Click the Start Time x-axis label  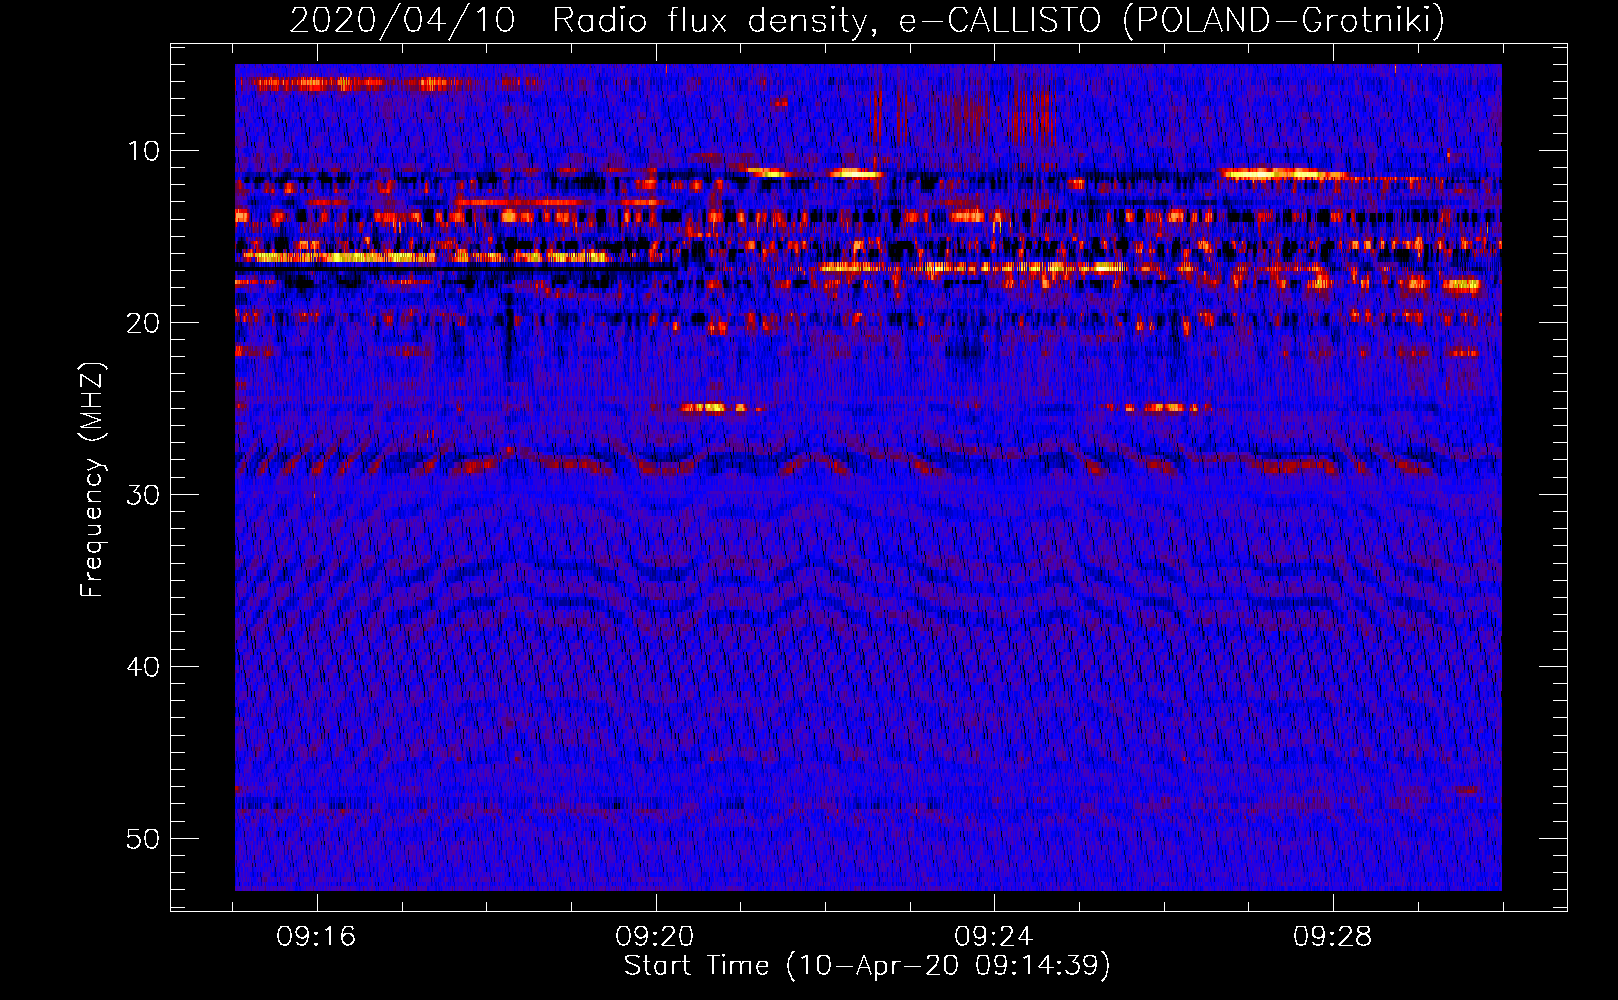(x=867, y=966)
